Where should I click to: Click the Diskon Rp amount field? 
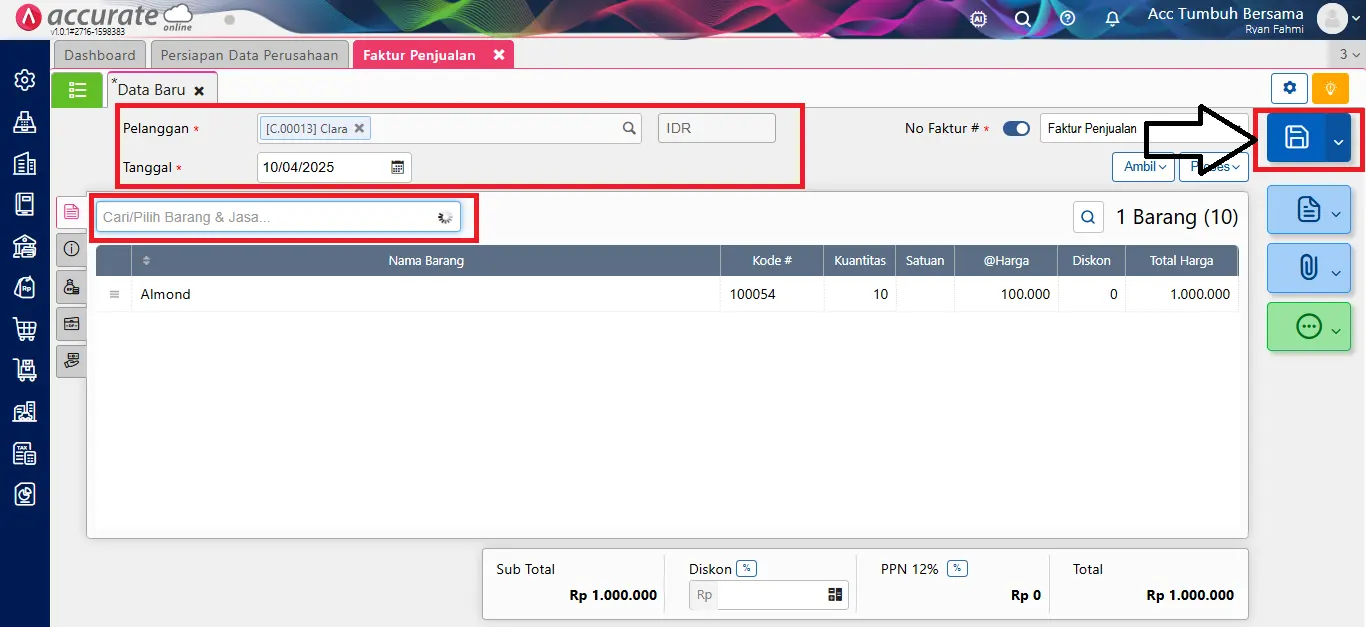(771, 595)
